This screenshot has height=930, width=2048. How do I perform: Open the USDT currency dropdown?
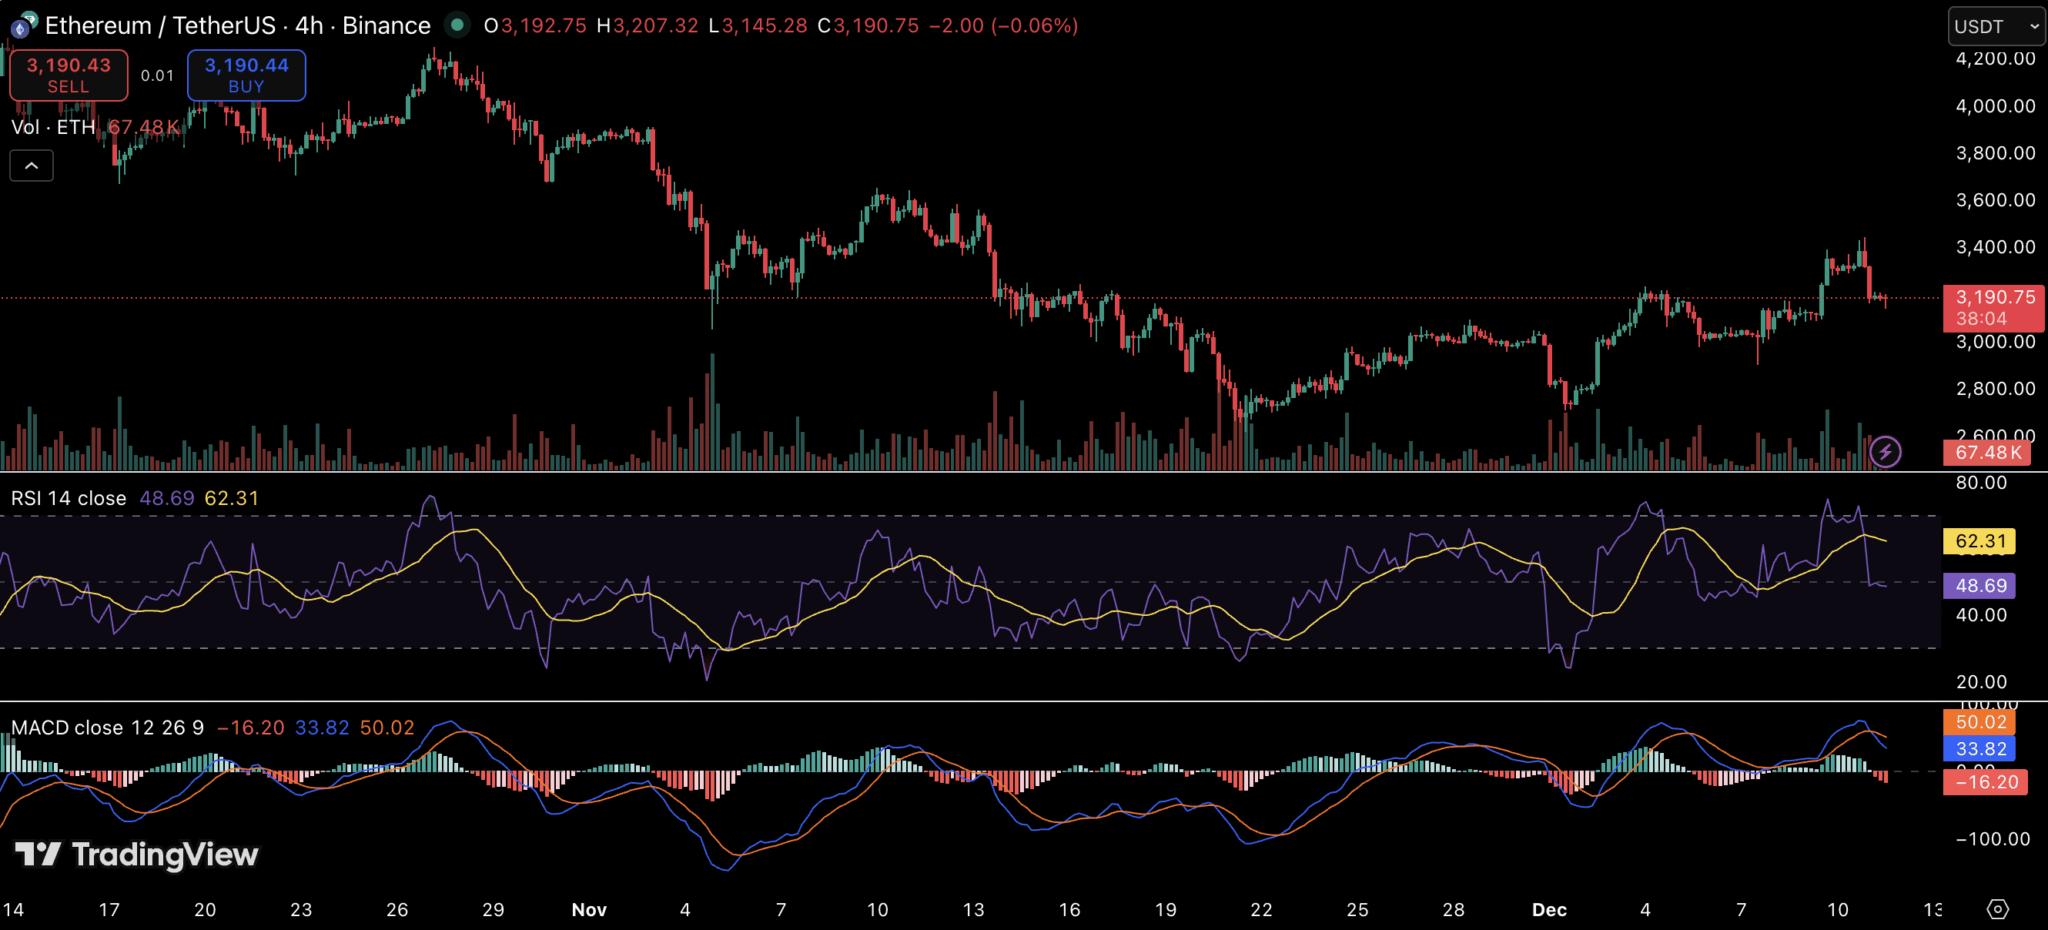click(1995, 27)
